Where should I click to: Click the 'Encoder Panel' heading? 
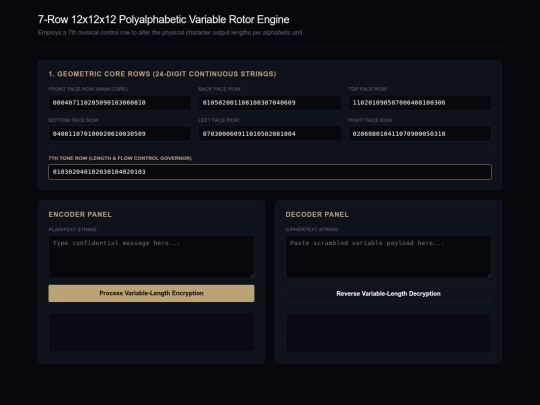pyautogui.click(x=80, y=215)
